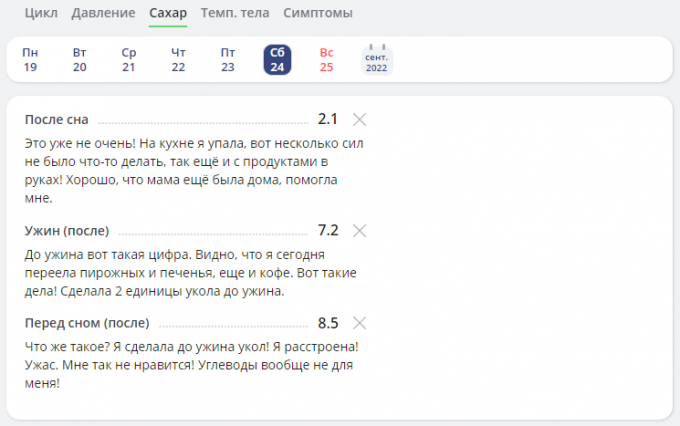Image resolution: width=680 pixels, height=426 pixels.
Task: Click the 7.2 sugar value
Action: pyautogui.click(x=328, y=230)
